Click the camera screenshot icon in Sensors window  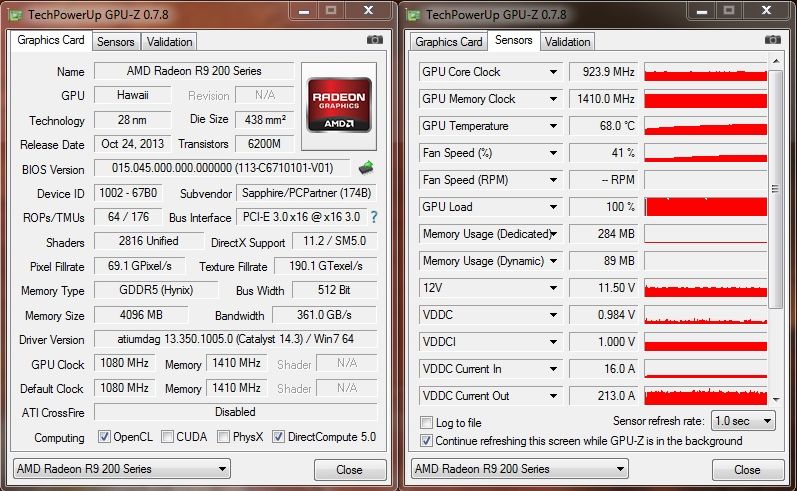click(773, 40)
